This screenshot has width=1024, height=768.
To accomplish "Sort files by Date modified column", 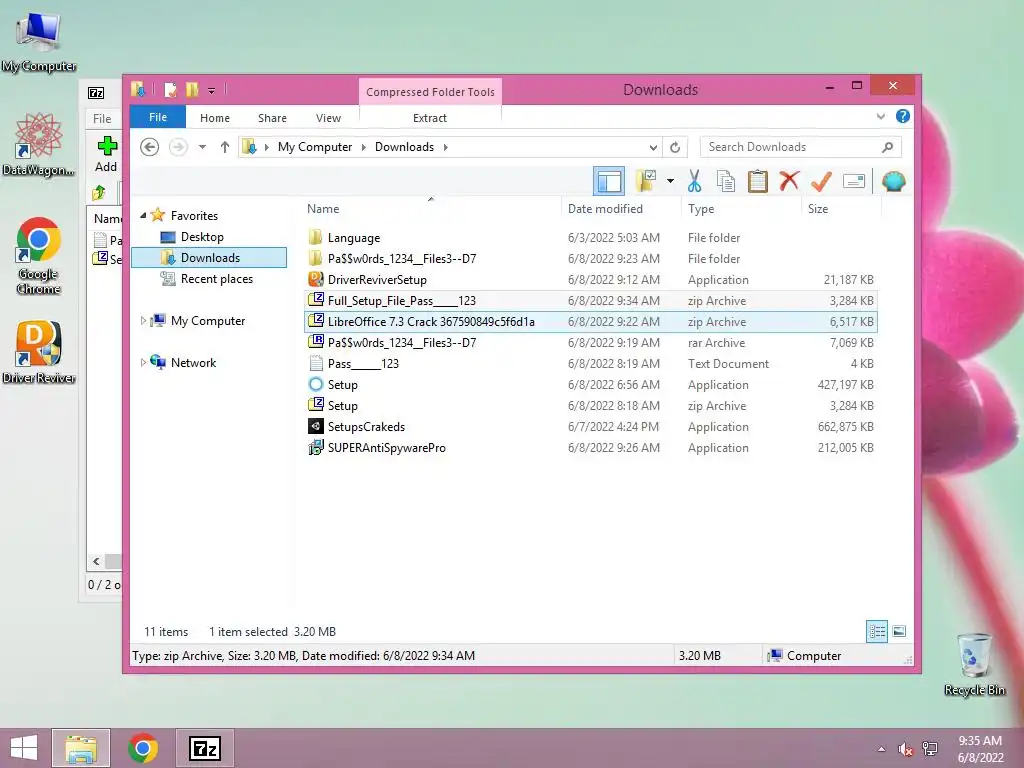I will [x=620, y=208].
